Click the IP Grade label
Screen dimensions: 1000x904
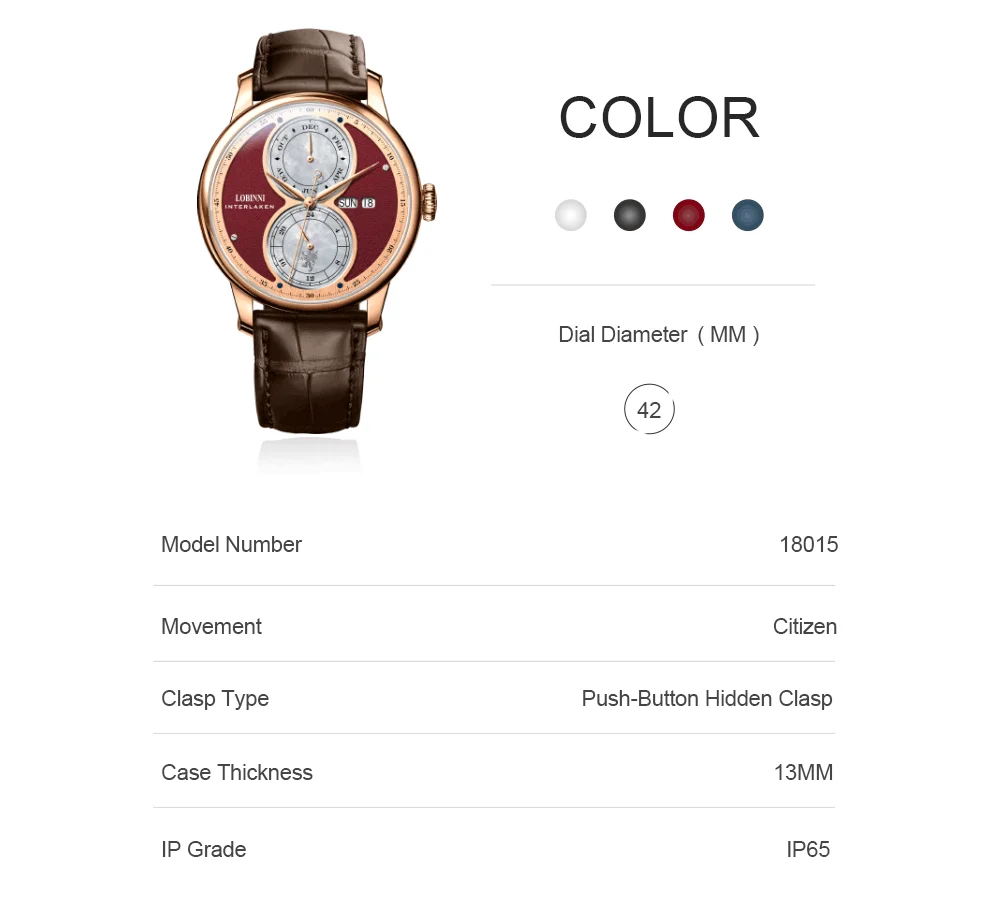pyautogui.click(x=203, y=850)
